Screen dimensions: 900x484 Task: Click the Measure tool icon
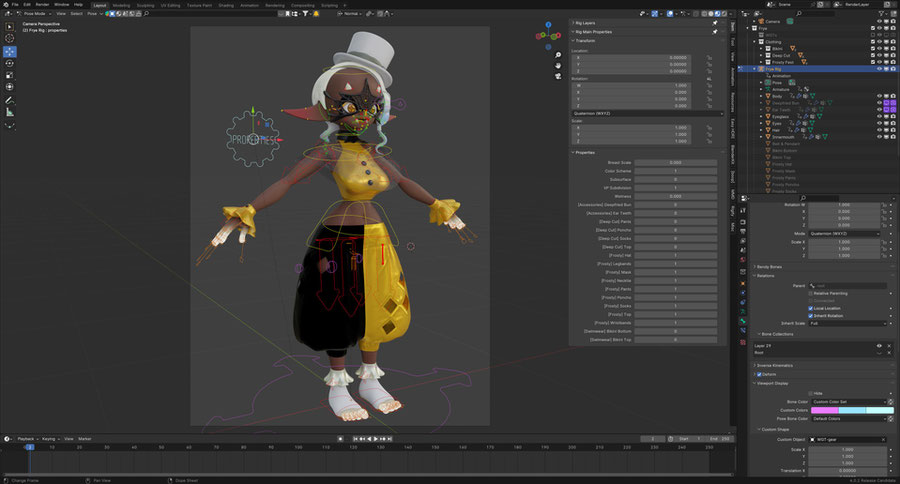coord(10,113)
